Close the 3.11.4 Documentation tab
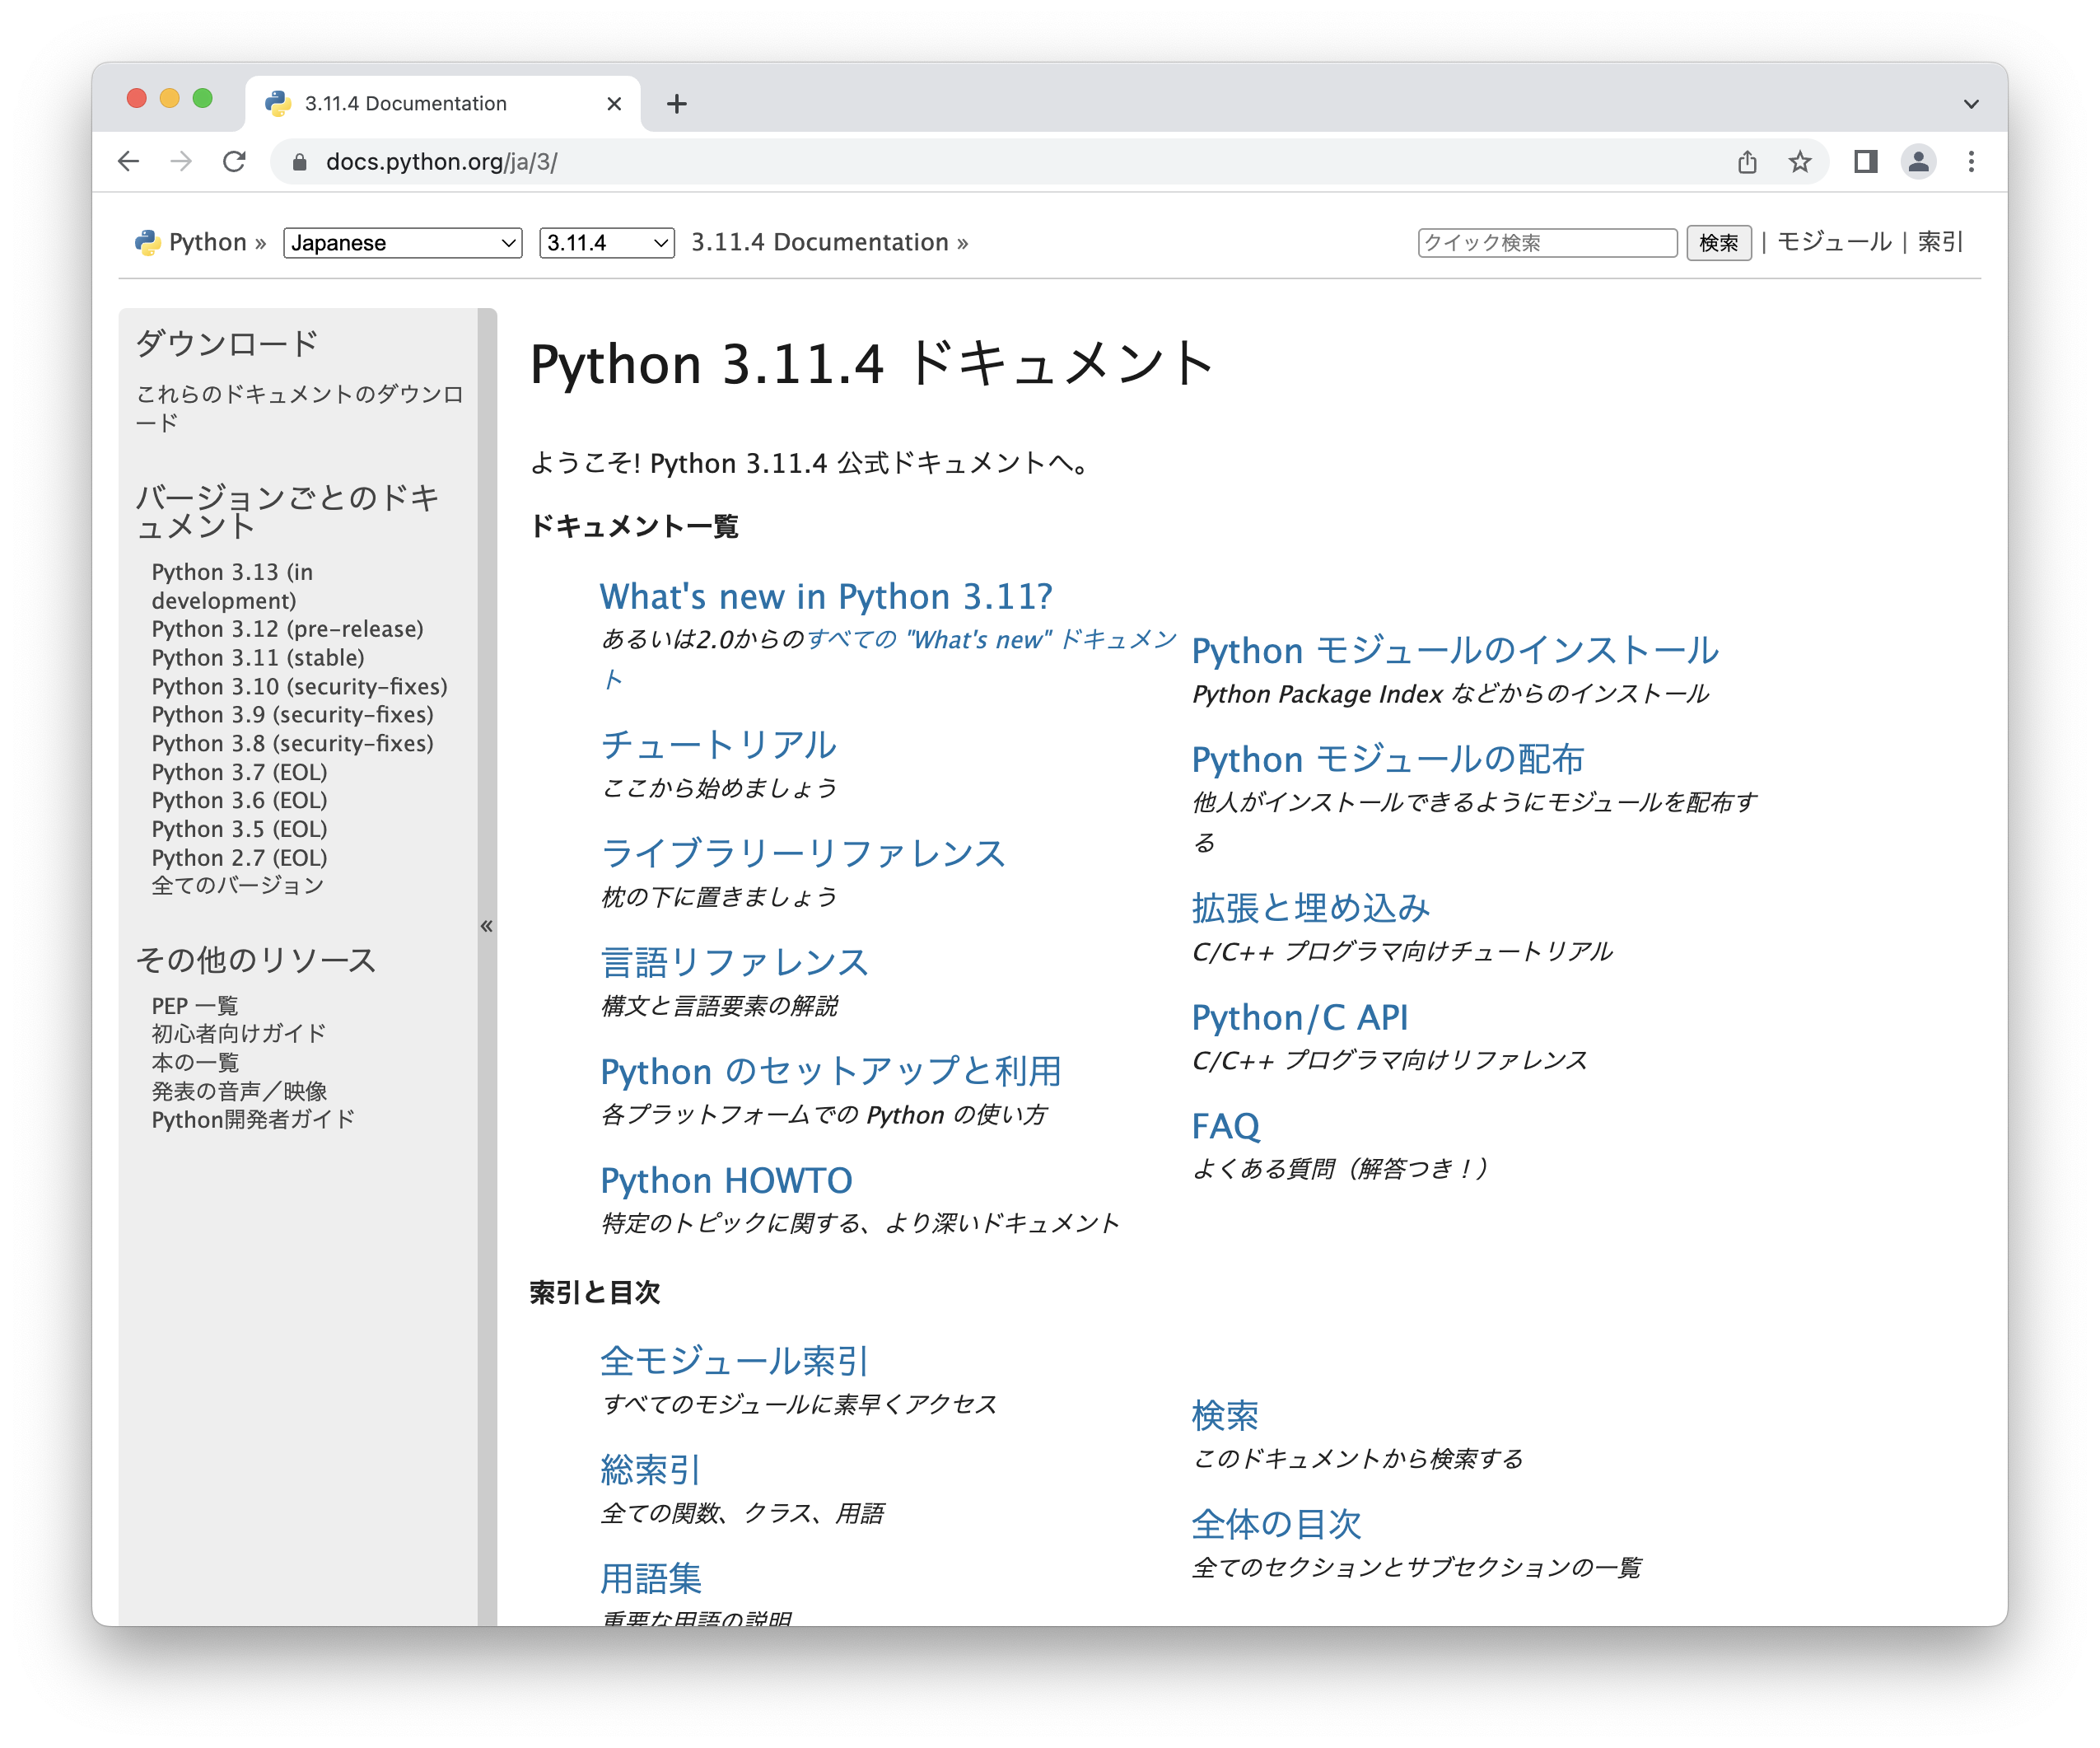Image resolution: width=2100 pixels, height=1748 pixels. click(614, 104)
